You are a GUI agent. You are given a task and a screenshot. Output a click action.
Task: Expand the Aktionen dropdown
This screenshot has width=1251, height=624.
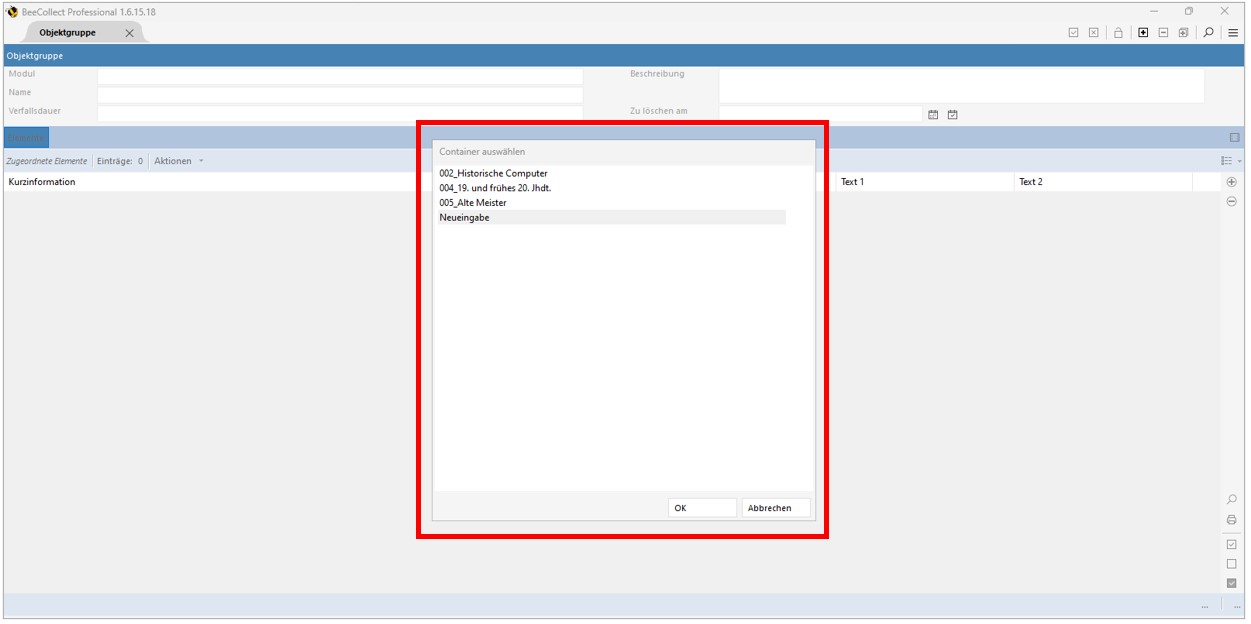[x=179, y=161]
